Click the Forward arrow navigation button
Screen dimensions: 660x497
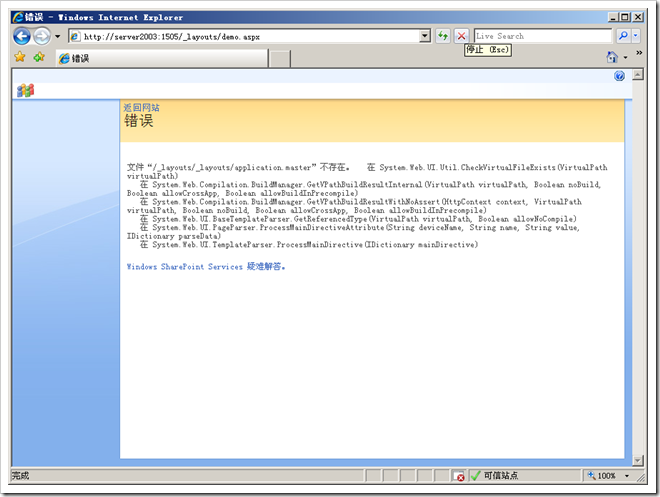click(x=42, y=36)
